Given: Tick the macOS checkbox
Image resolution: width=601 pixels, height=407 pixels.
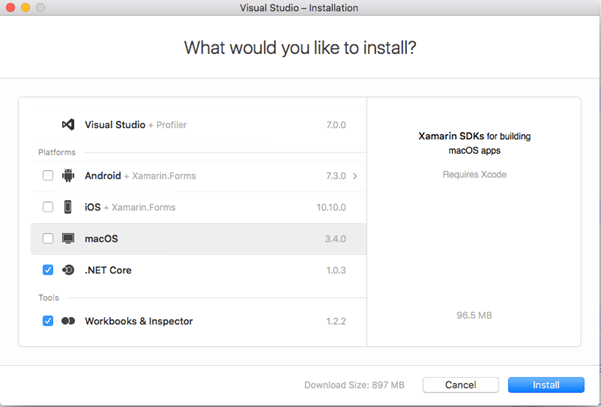Looking at the screenshot, I should tap(48, 239).
